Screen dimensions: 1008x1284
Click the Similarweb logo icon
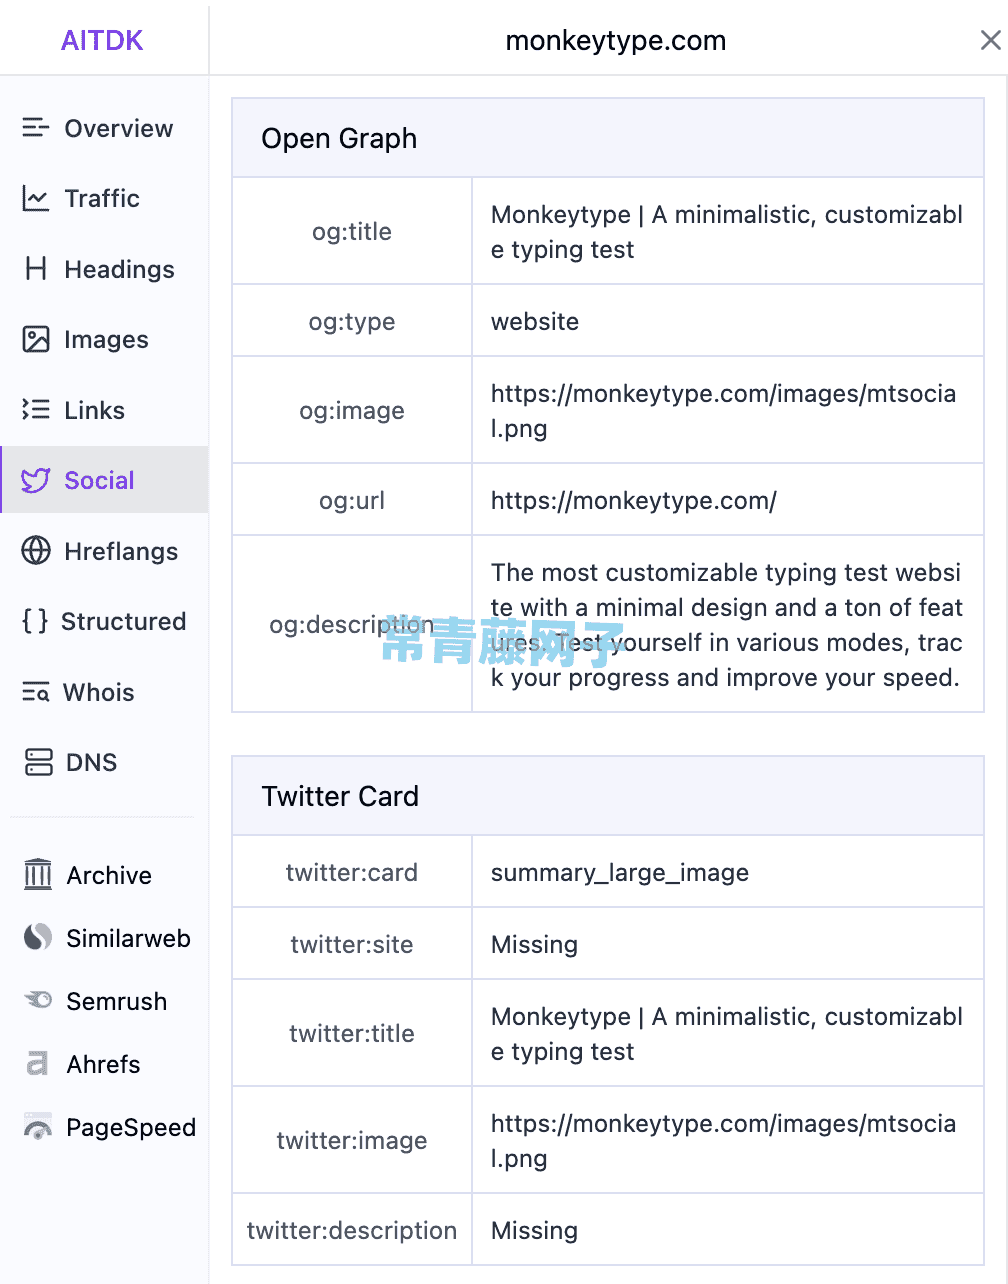(38, 937)
